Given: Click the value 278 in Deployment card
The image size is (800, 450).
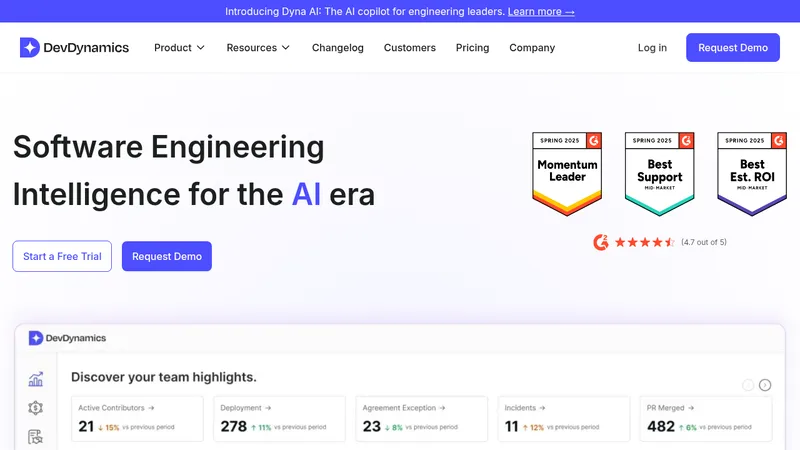Looking at the screenshot, I should pos(234,426).
